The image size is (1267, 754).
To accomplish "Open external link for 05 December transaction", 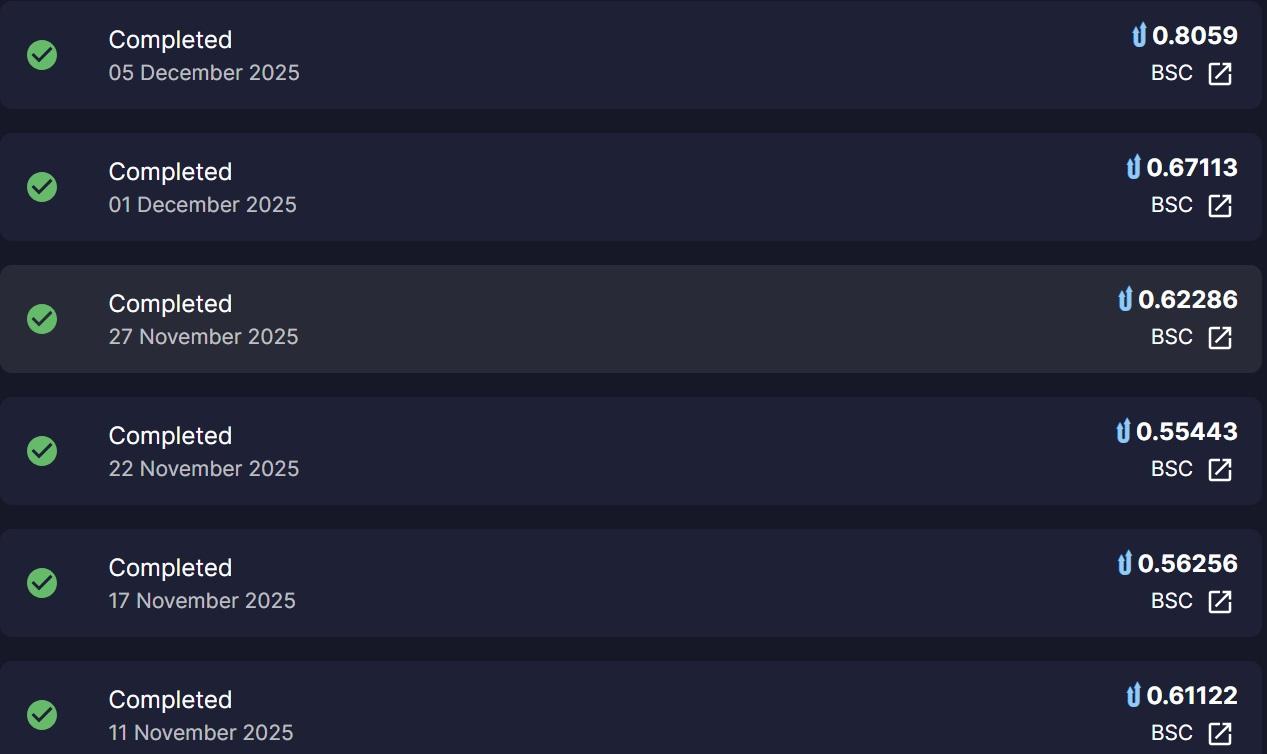I will (1220, 74).
